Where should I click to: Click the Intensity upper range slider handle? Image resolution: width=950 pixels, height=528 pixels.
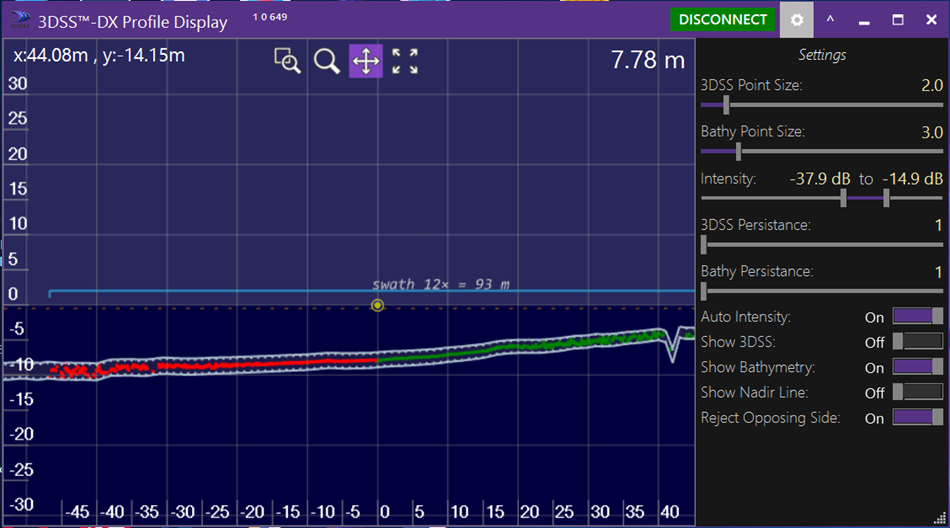pyautogui.click(x=886, y=198)
